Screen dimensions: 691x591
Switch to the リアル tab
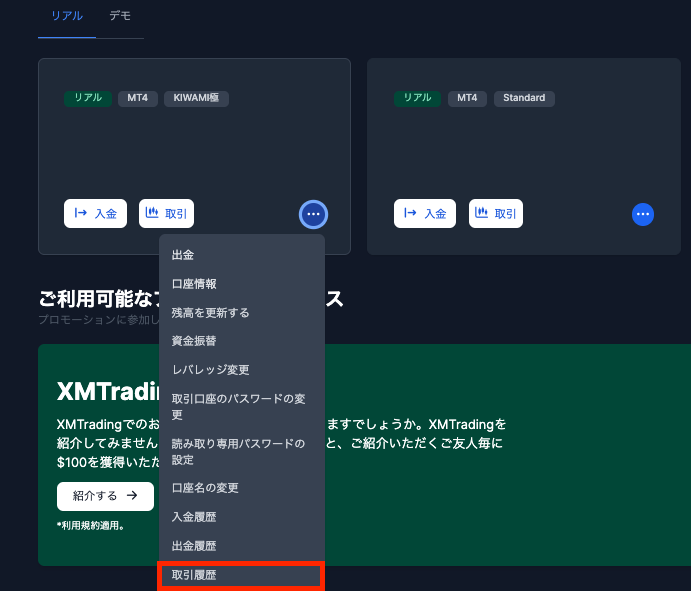click(67, 17)
